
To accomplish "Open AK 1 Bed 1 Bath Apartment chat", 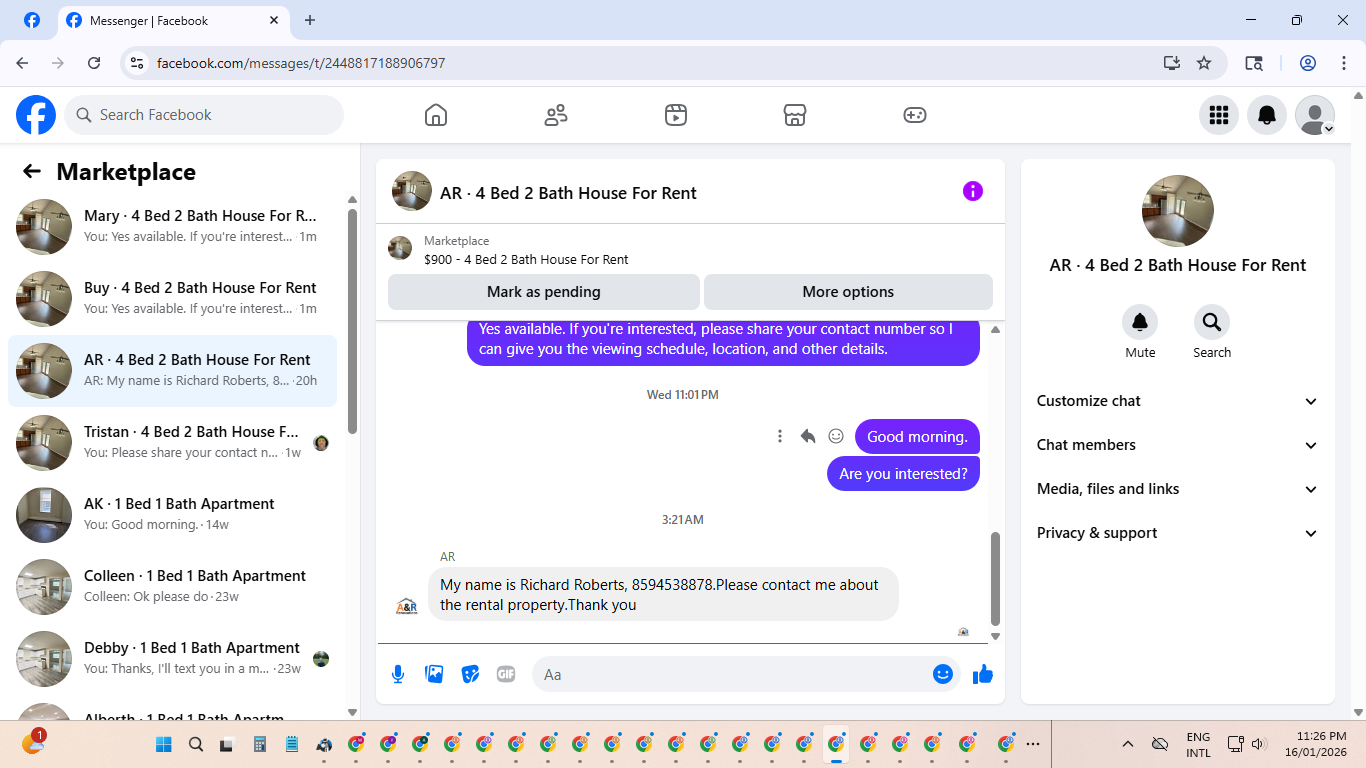I will tap(172, 515).
